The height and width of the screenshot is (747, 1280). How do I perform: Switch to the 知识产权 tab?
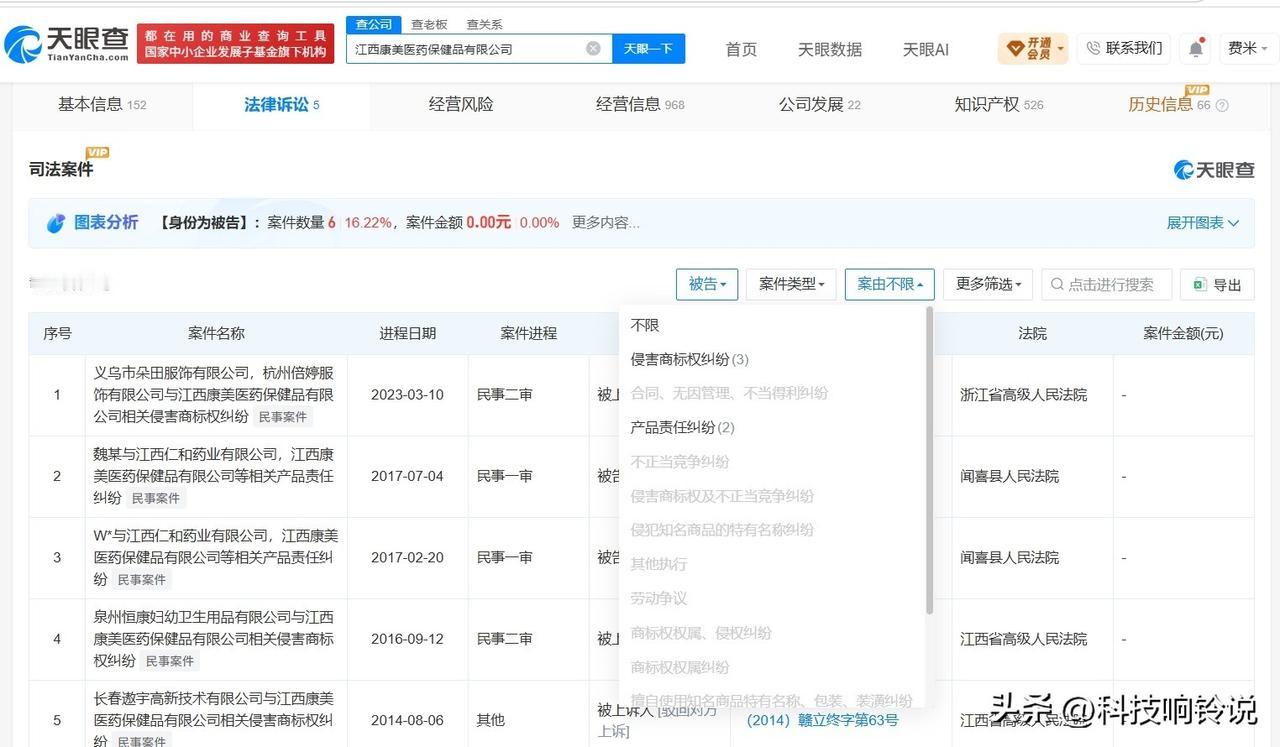tap(998, 105)
